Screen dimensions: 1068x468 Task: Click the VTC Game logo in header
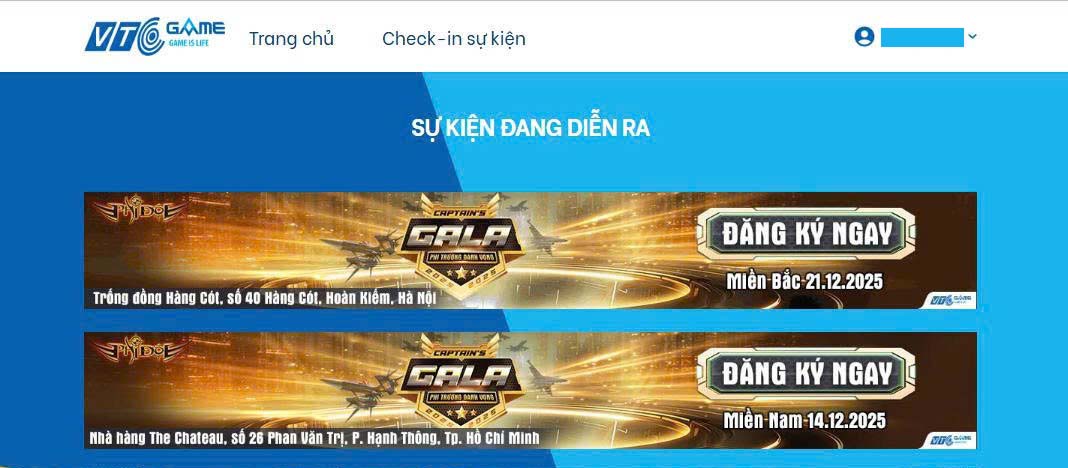(155, 36)
